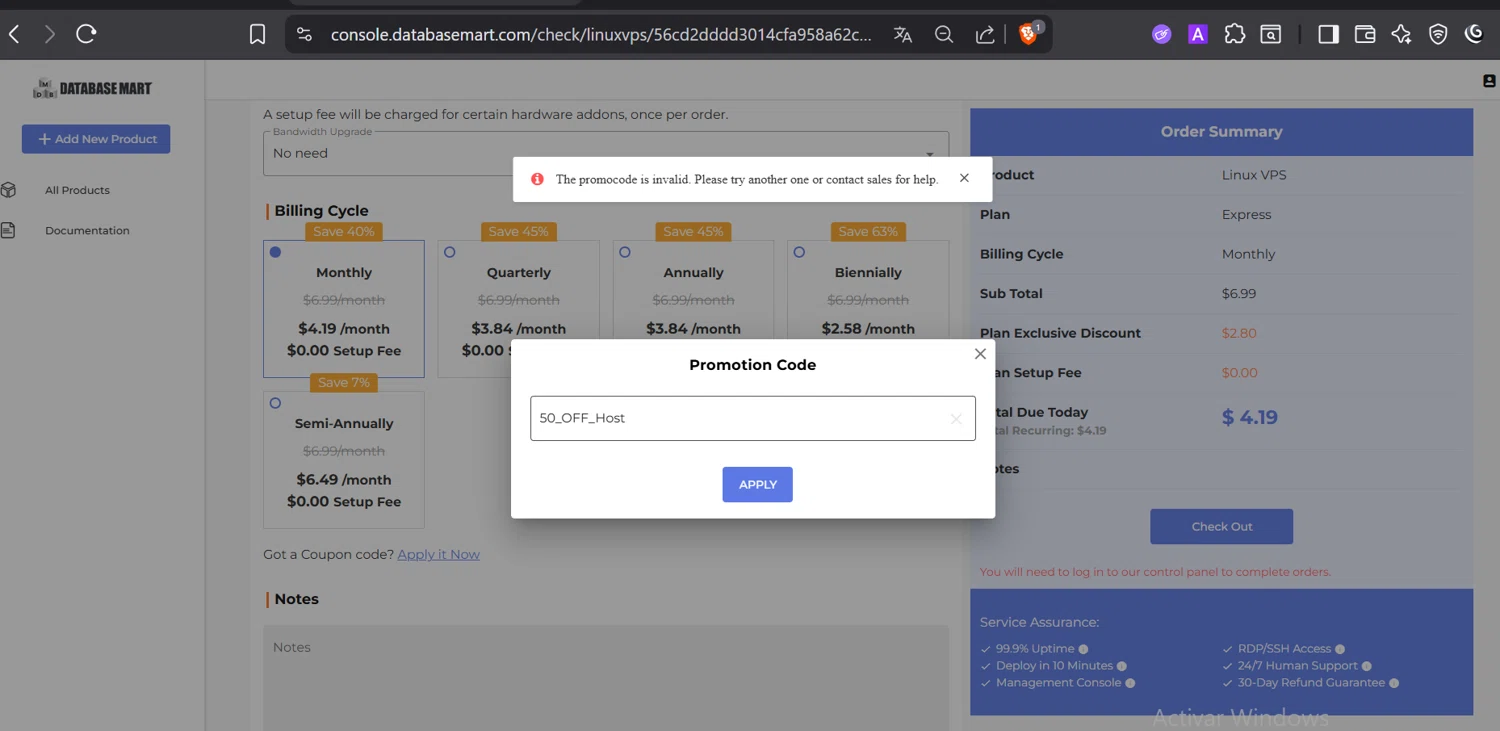This screenshot has width=1500, height=731.
Task: Open the Bandwidth Upgrade dropdown
Action: click(606, 153)
